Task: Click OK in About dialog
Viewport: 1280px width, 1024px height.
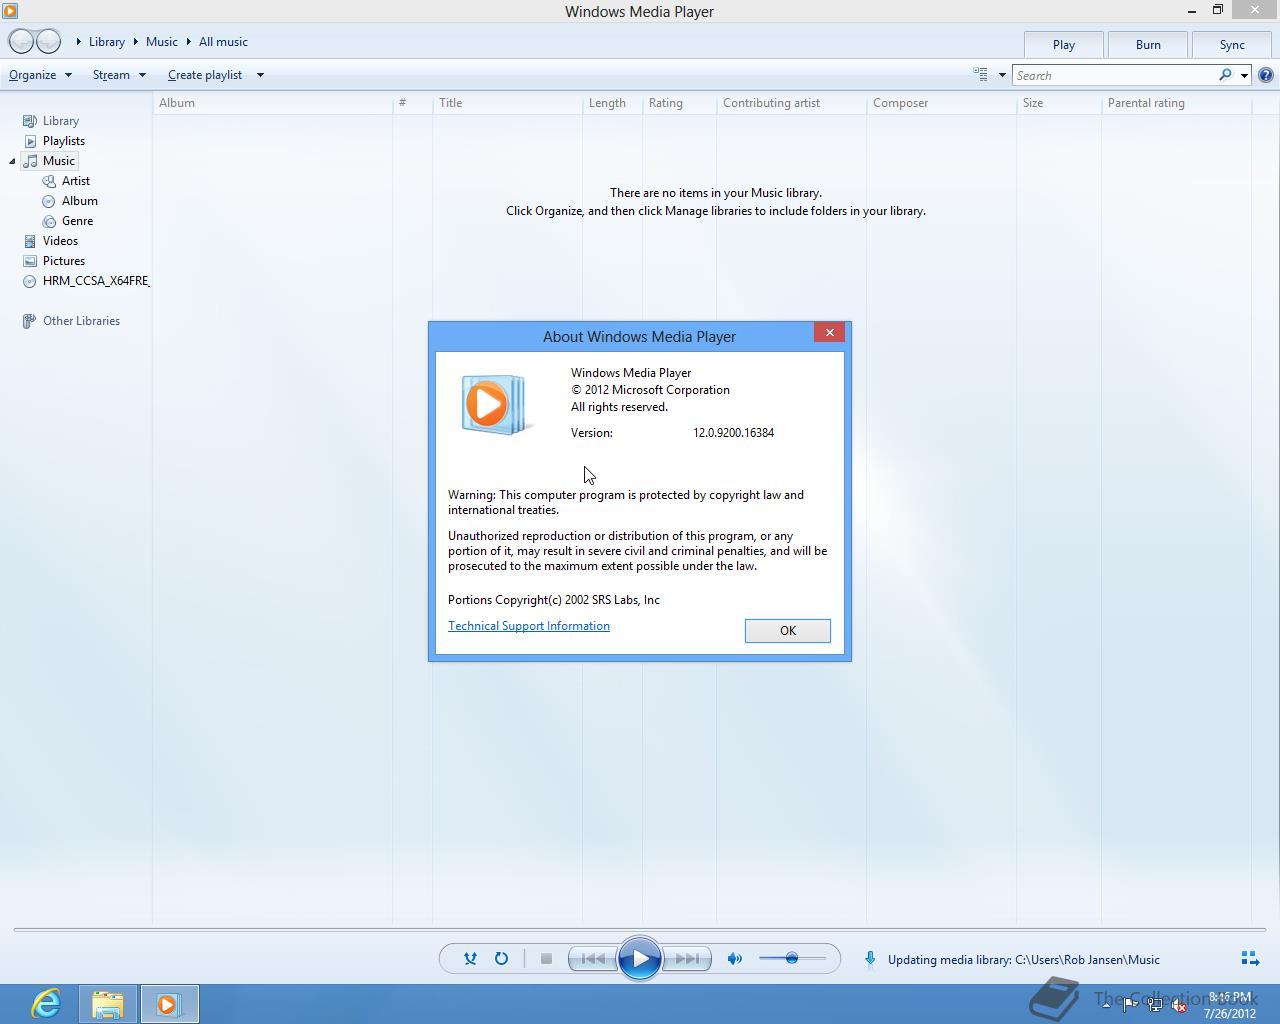Action: click(x=788, y=631)
